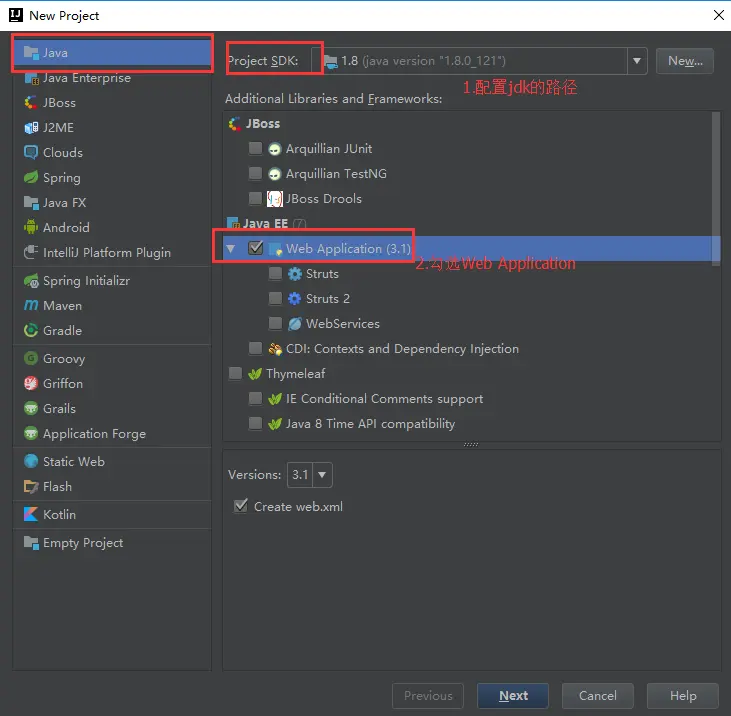Select the J2ME project icon

pos(31,128)
